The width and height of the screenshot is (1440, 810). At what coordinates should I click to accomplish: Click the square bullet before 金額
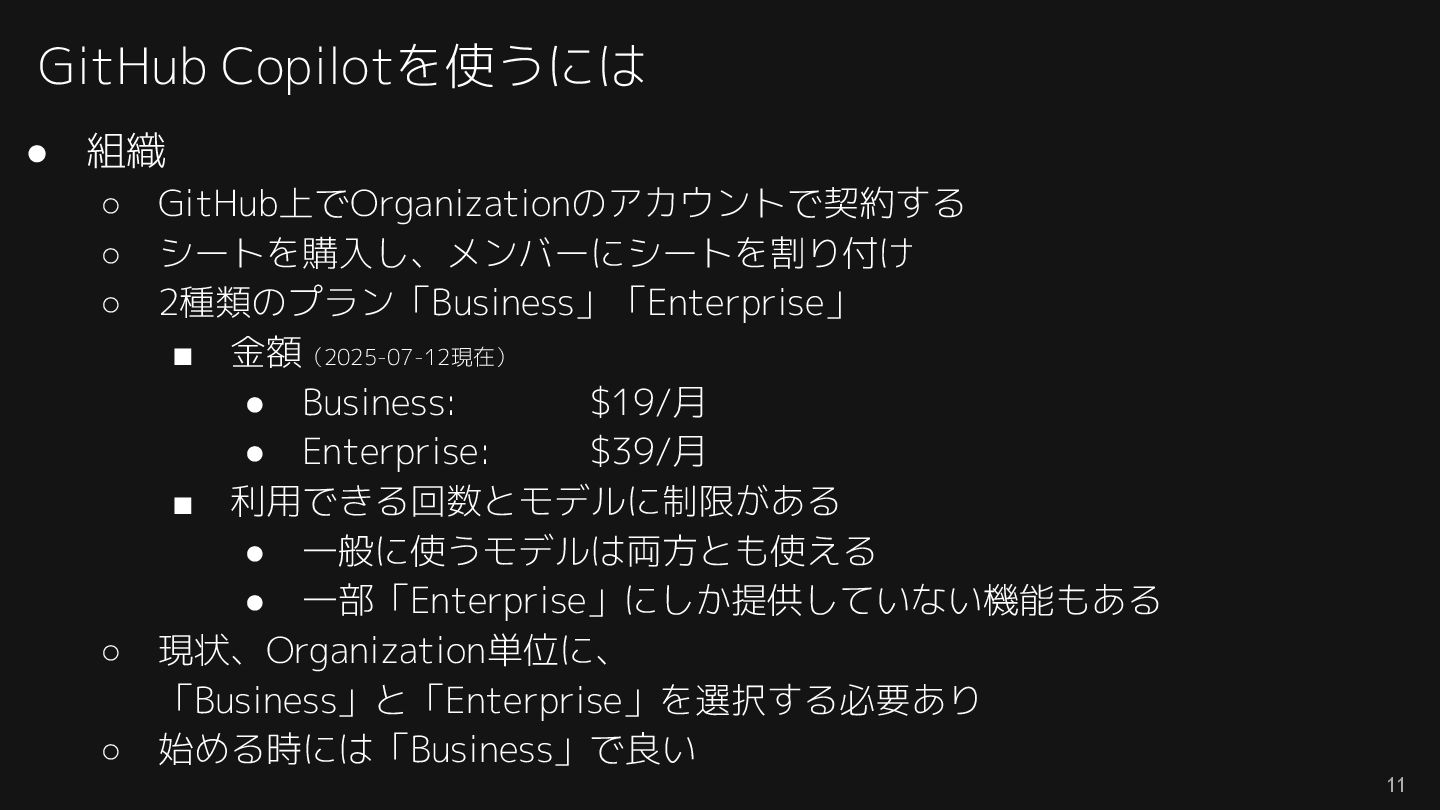point(182,356)
